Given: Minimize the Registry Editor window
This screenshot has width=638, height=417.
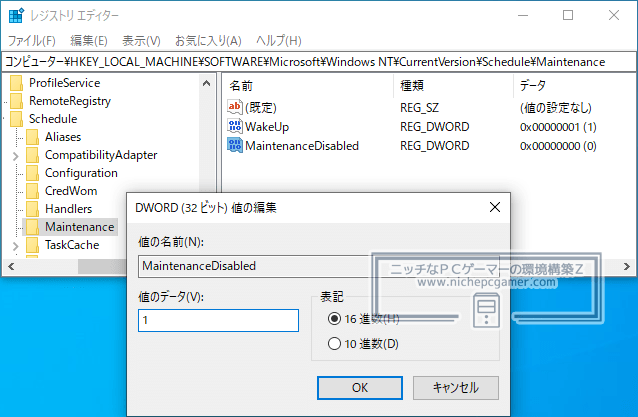Looking at the screenshot, I should (x=523, y=15).
